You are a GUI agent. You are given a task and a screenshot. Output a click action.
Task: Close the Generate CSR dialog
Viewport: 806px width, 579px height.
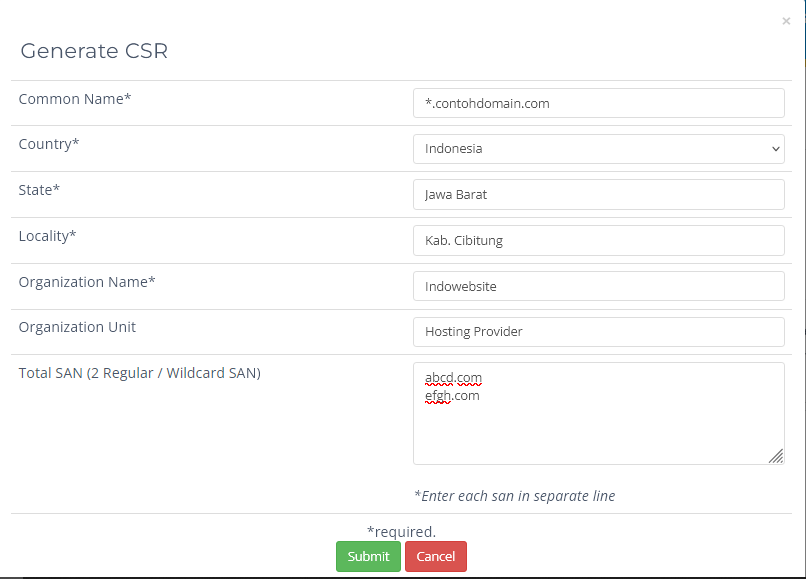coord(786,21)
